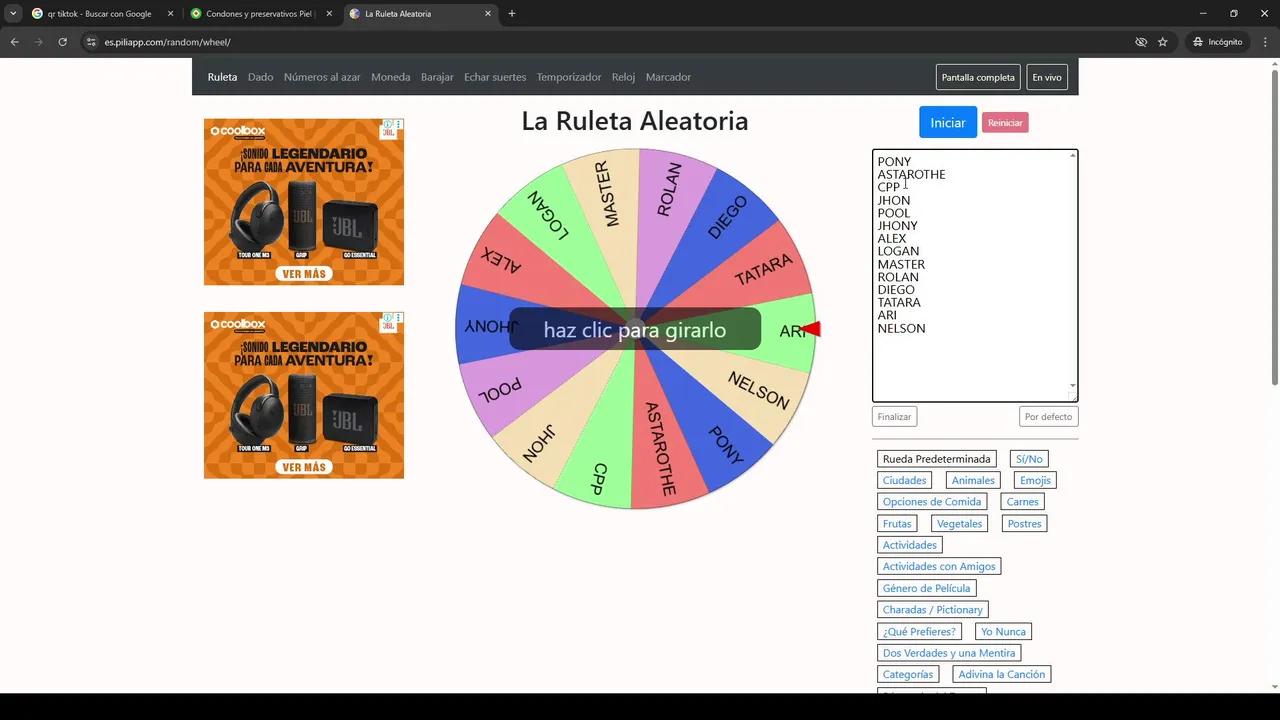This screenshot has width=1280, height=720.
Task: Select the Género de Película preset
Action: (x=926, y=588)
